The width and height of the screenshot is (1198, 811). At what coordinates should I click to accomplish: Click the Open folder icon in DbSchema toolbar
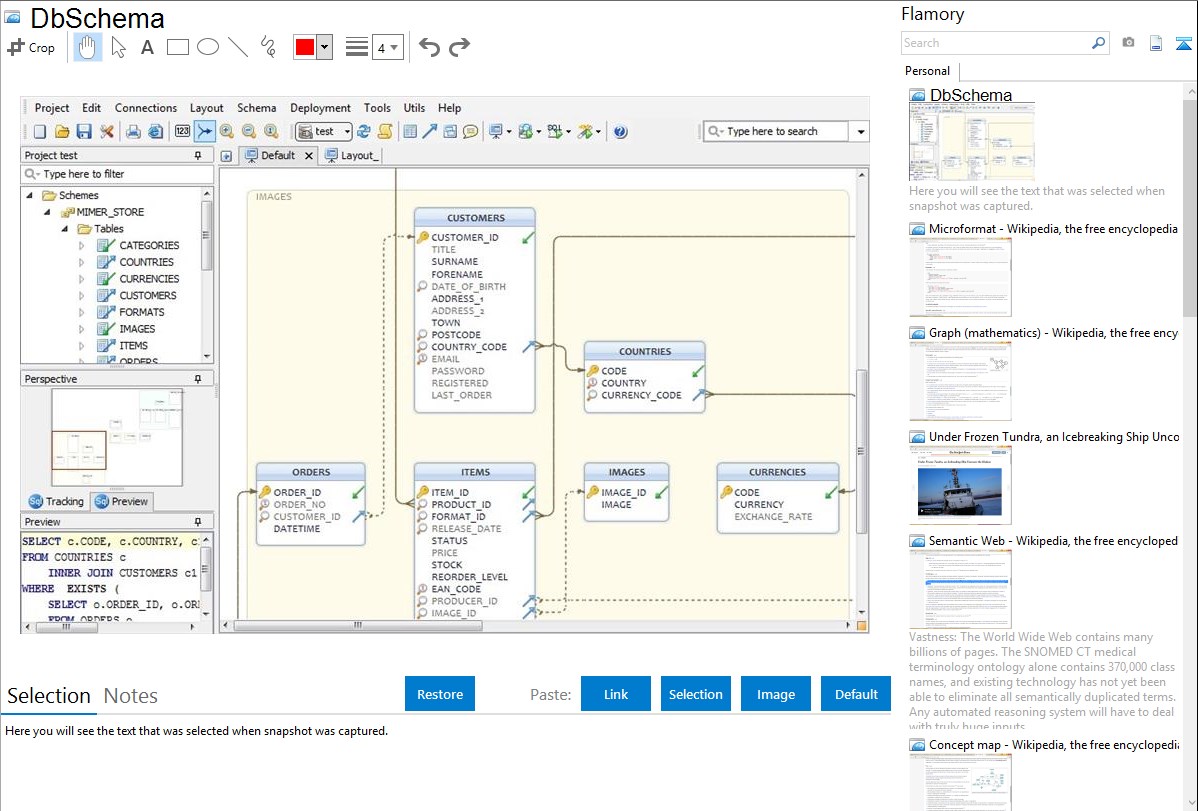tap(62, 131)
